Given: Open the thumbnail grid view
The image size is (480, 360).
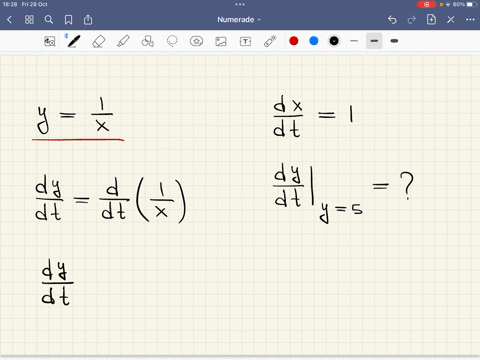Looking at the screenshot, I should tap(29, 20).
